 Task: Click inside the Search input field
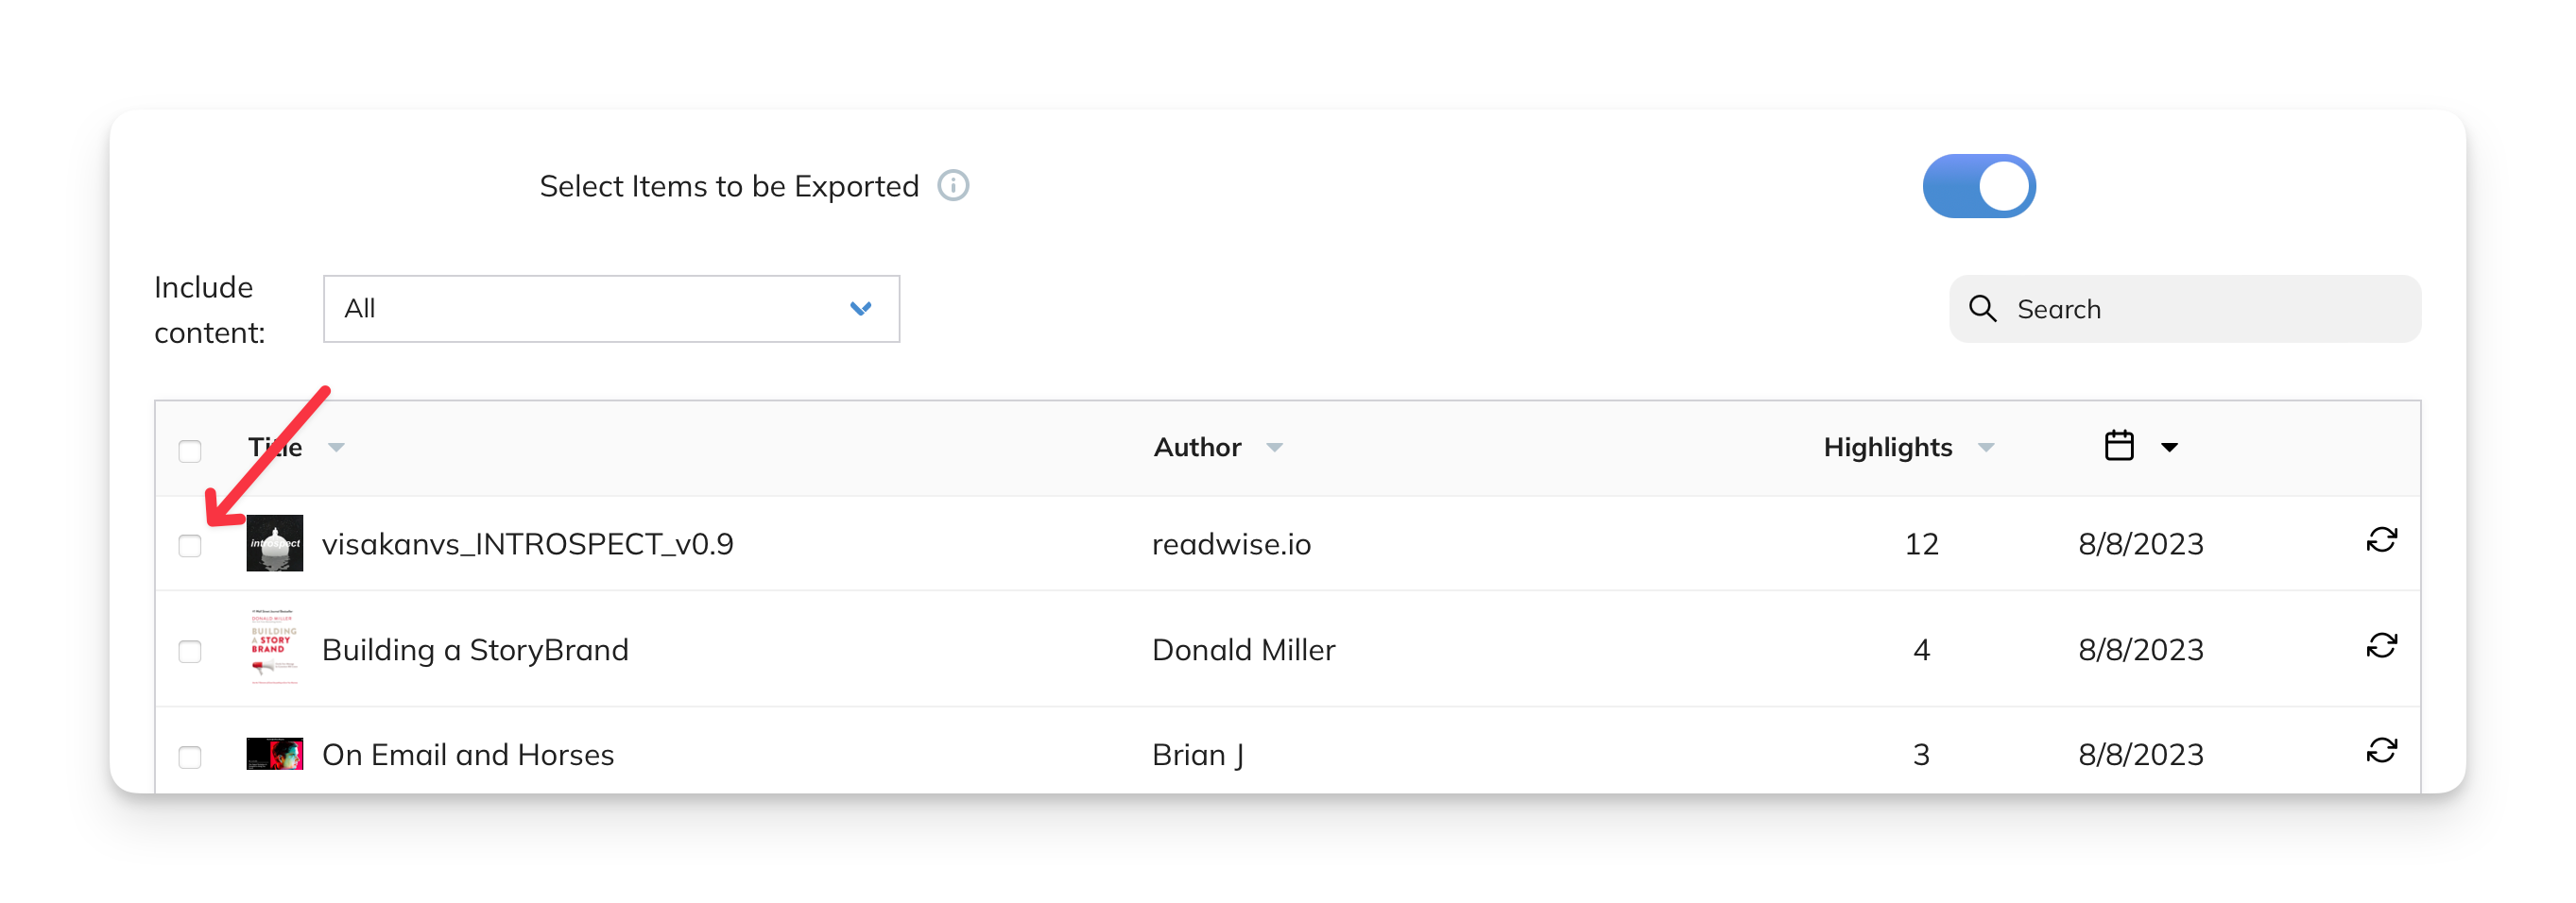click(x=2150, y=309)
